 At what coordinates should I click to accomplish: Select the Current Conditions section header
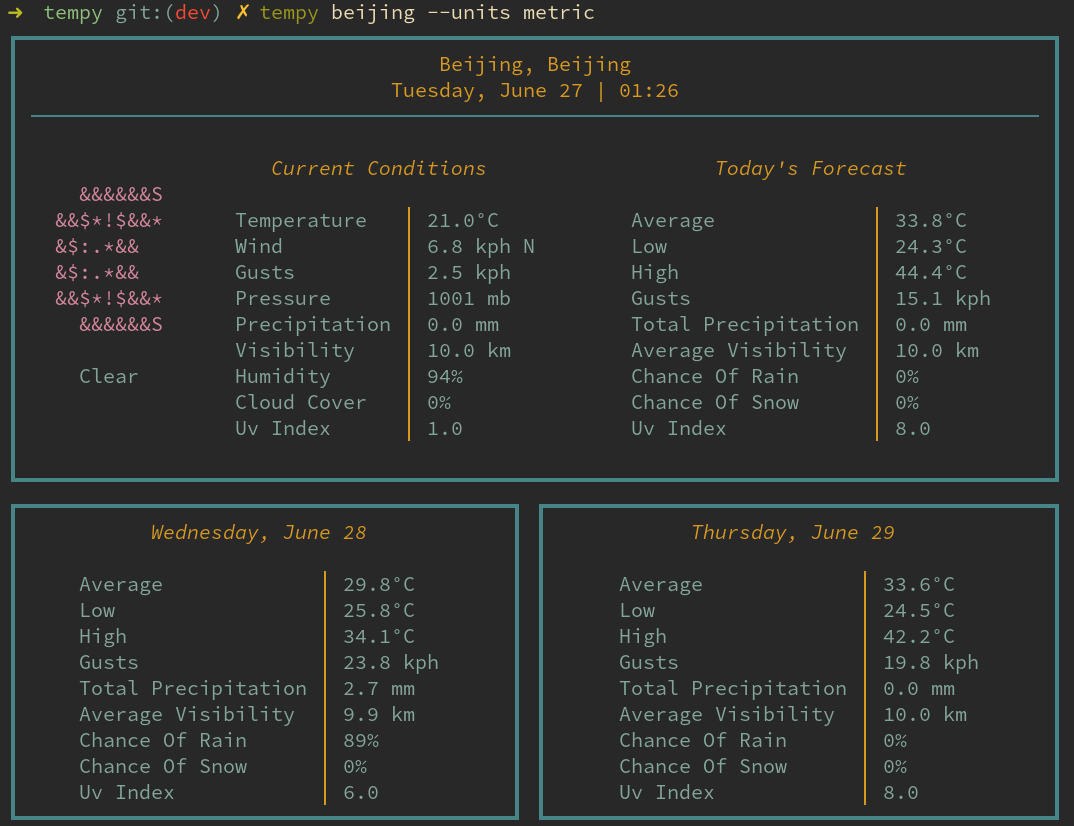click(378, 168)
